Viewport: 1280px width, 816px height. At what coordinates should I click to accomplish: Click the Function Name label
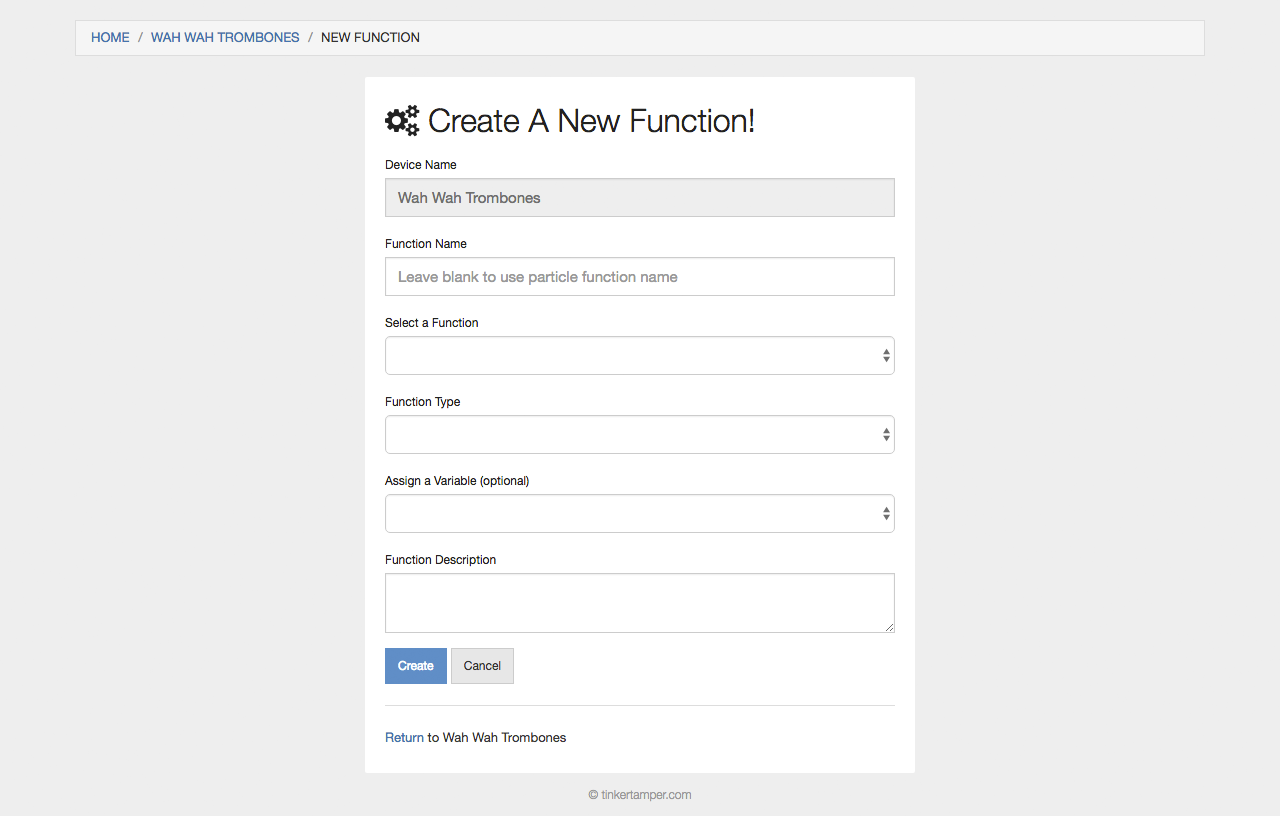tap(426, 244)
